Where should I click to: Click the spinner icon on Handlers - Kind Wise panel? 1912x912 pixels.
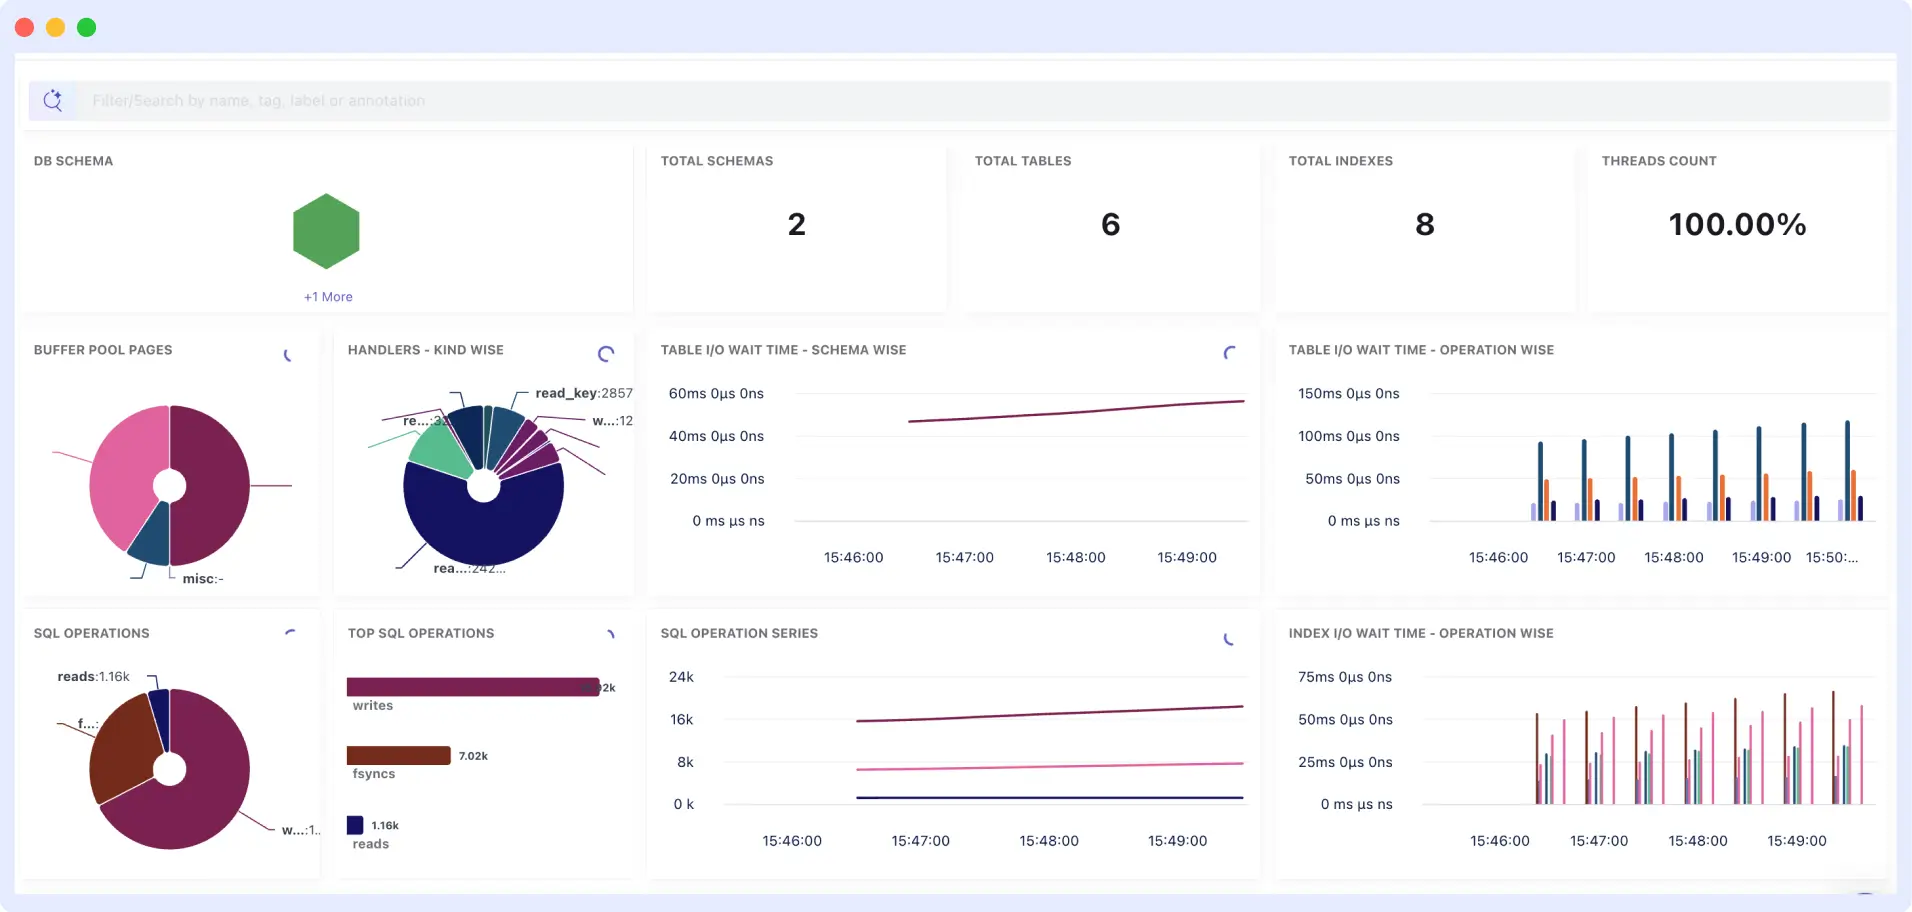[605, 354]
